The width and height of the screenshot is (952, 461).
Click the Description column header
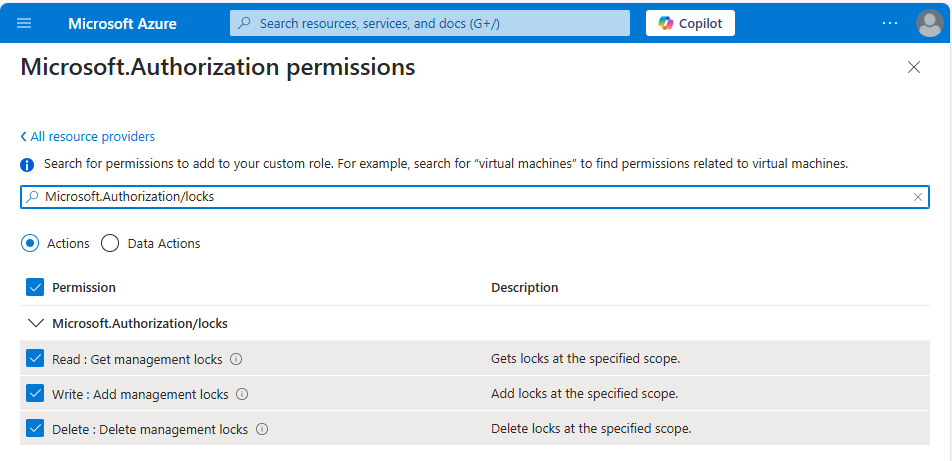click(525, 287)
